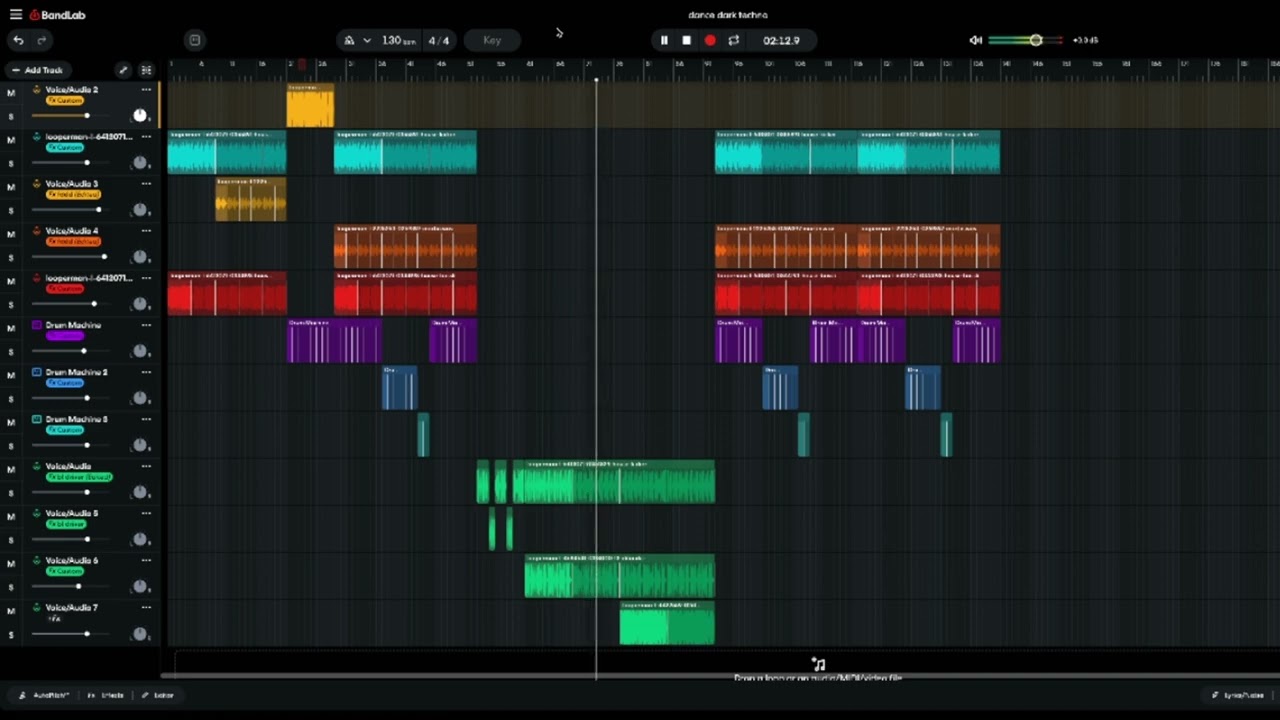
Task: Pause playback
Action: click(x=664, y=40)
